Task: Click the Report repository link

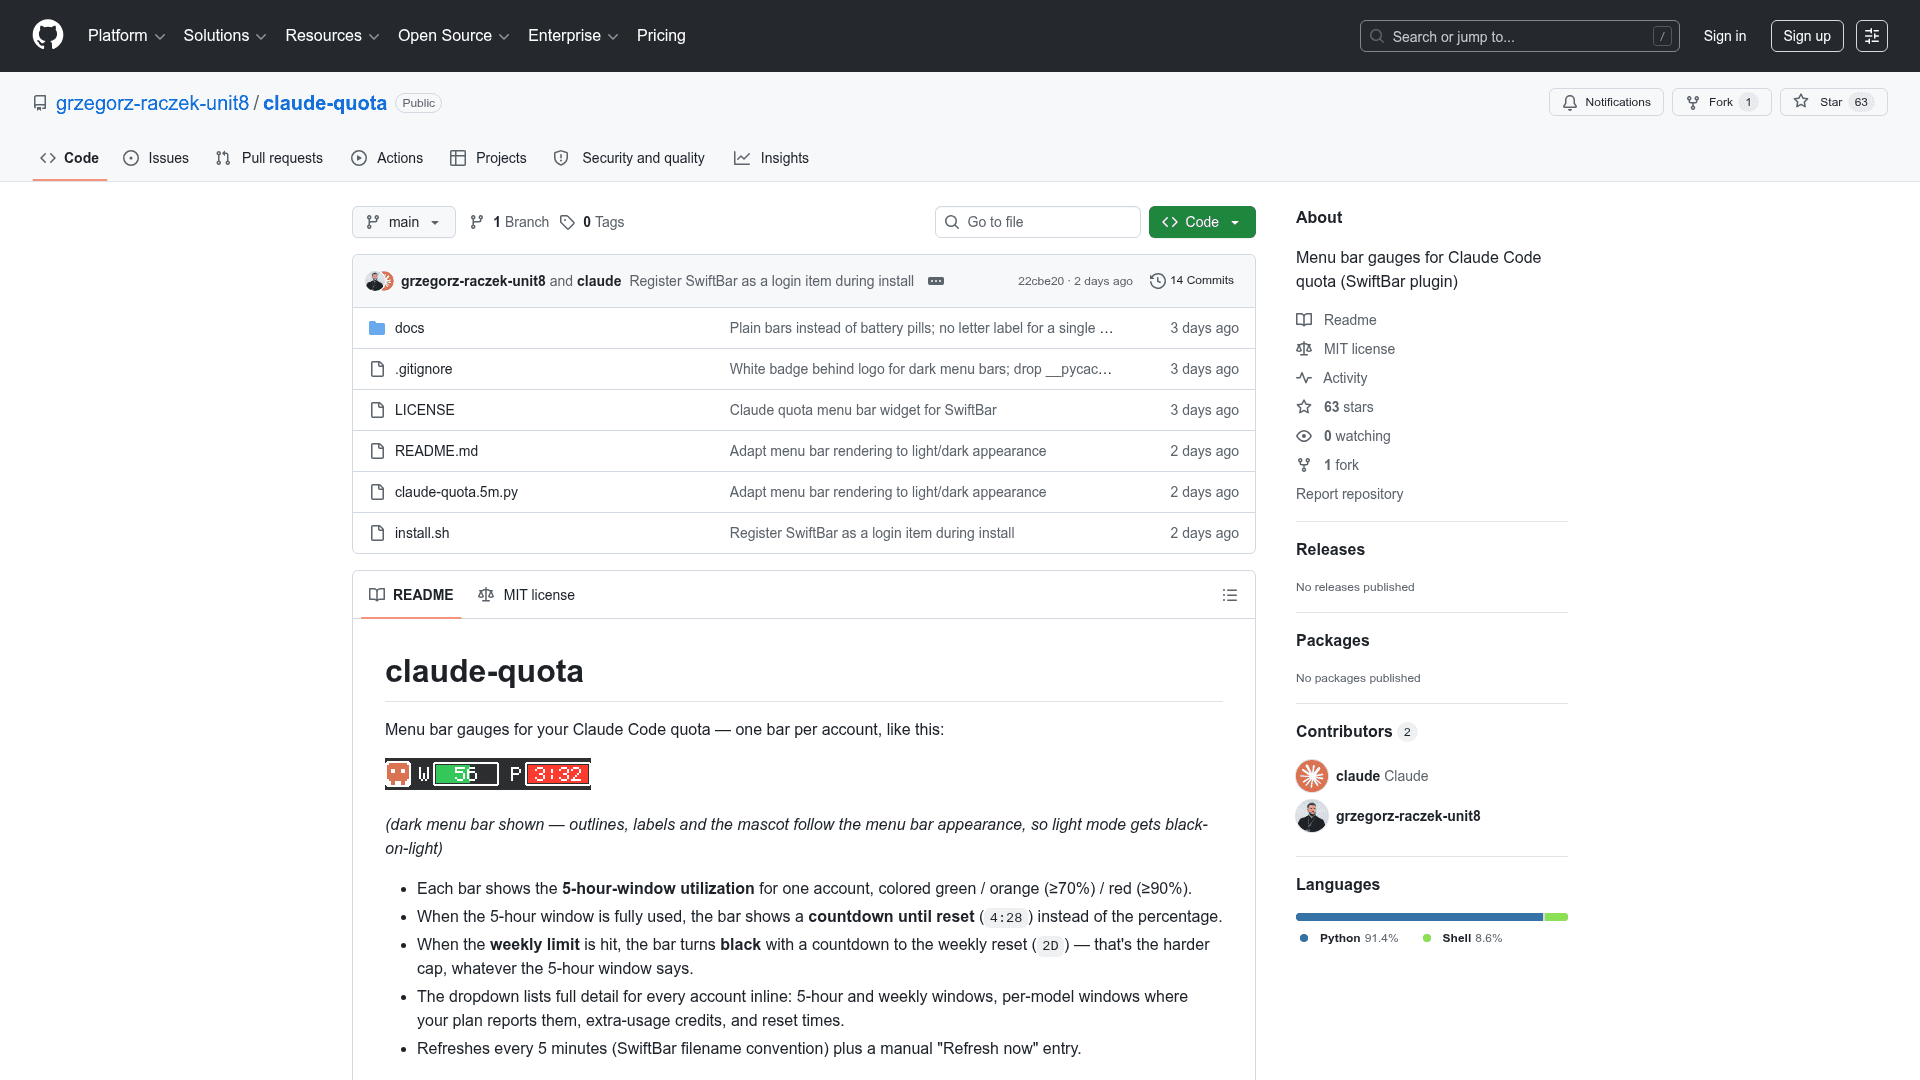Action: tap(1349, 494)
